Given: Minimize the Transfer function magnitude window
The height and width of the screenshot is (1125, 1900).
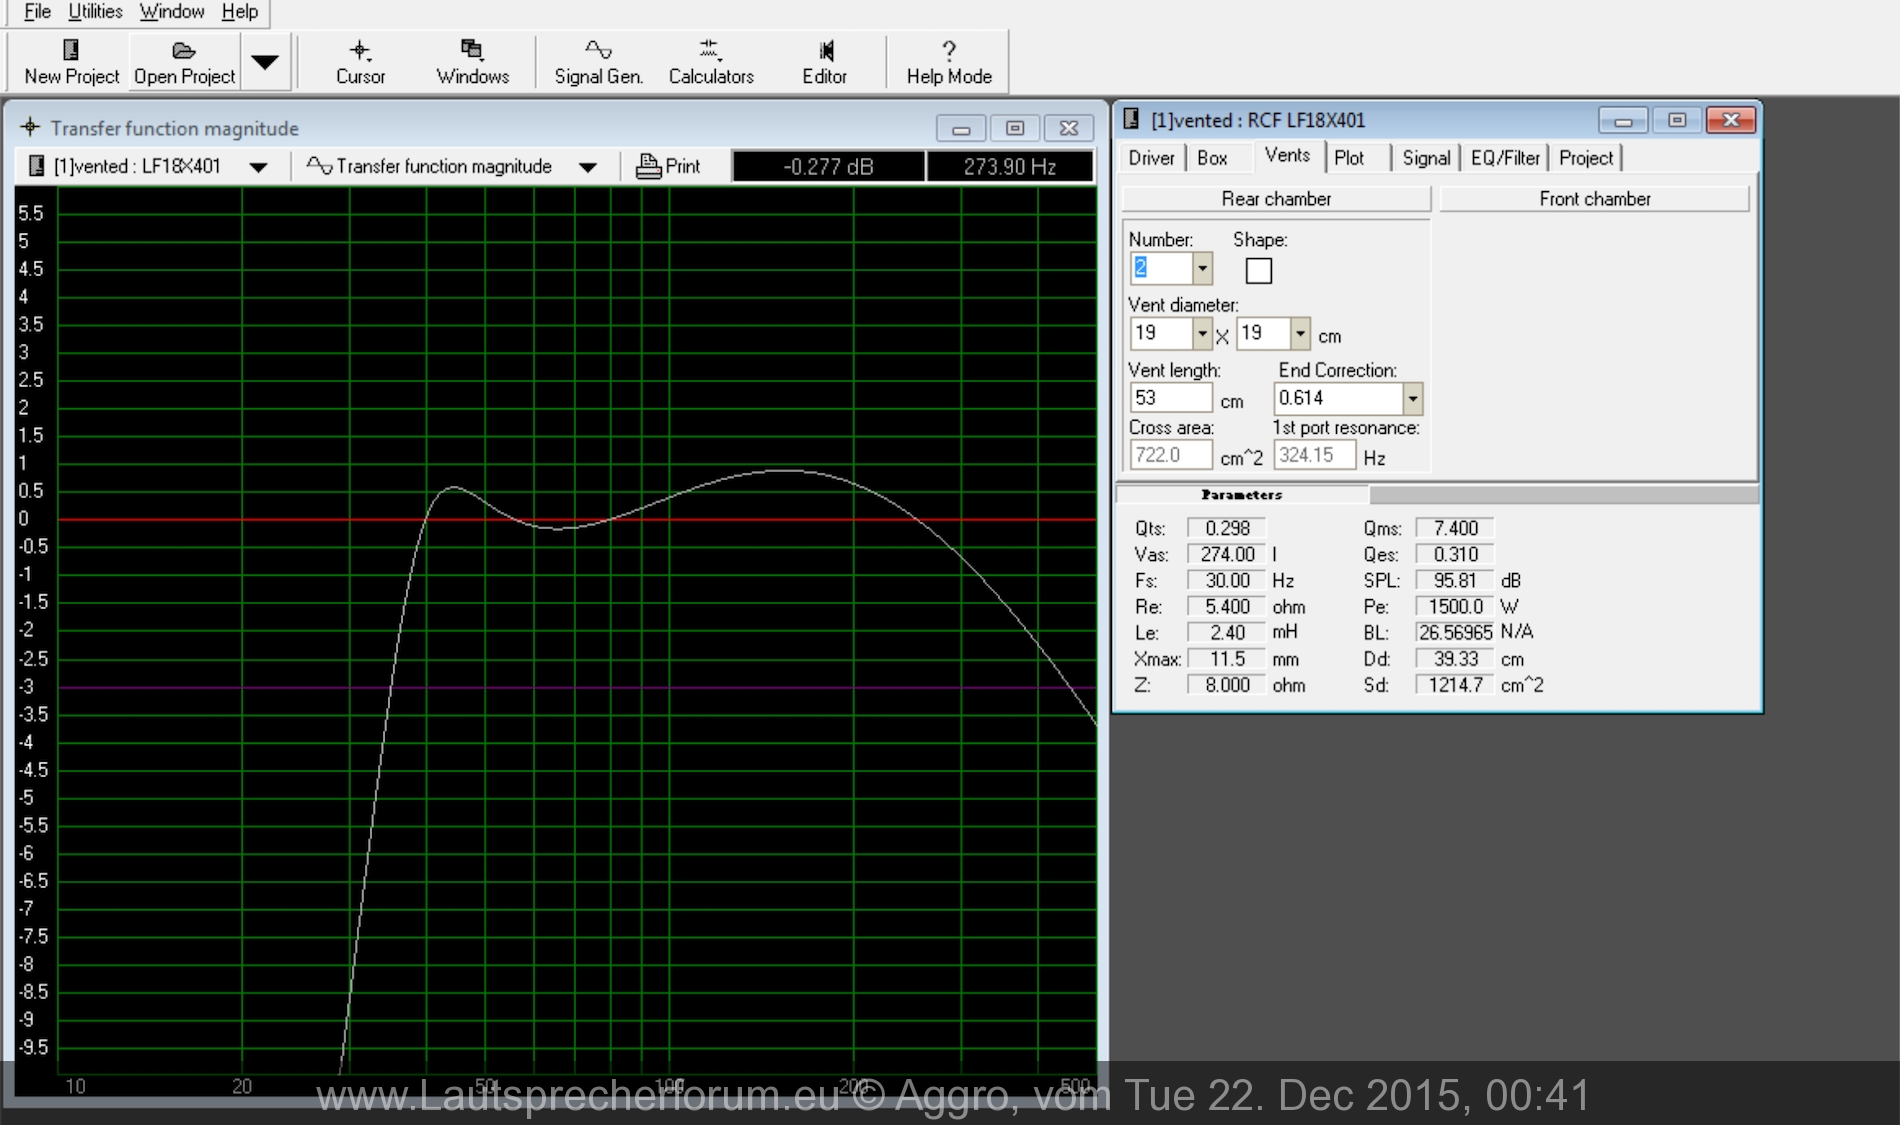Looking at the screenshot, I should pyautogui.click(x=961, y=128).
